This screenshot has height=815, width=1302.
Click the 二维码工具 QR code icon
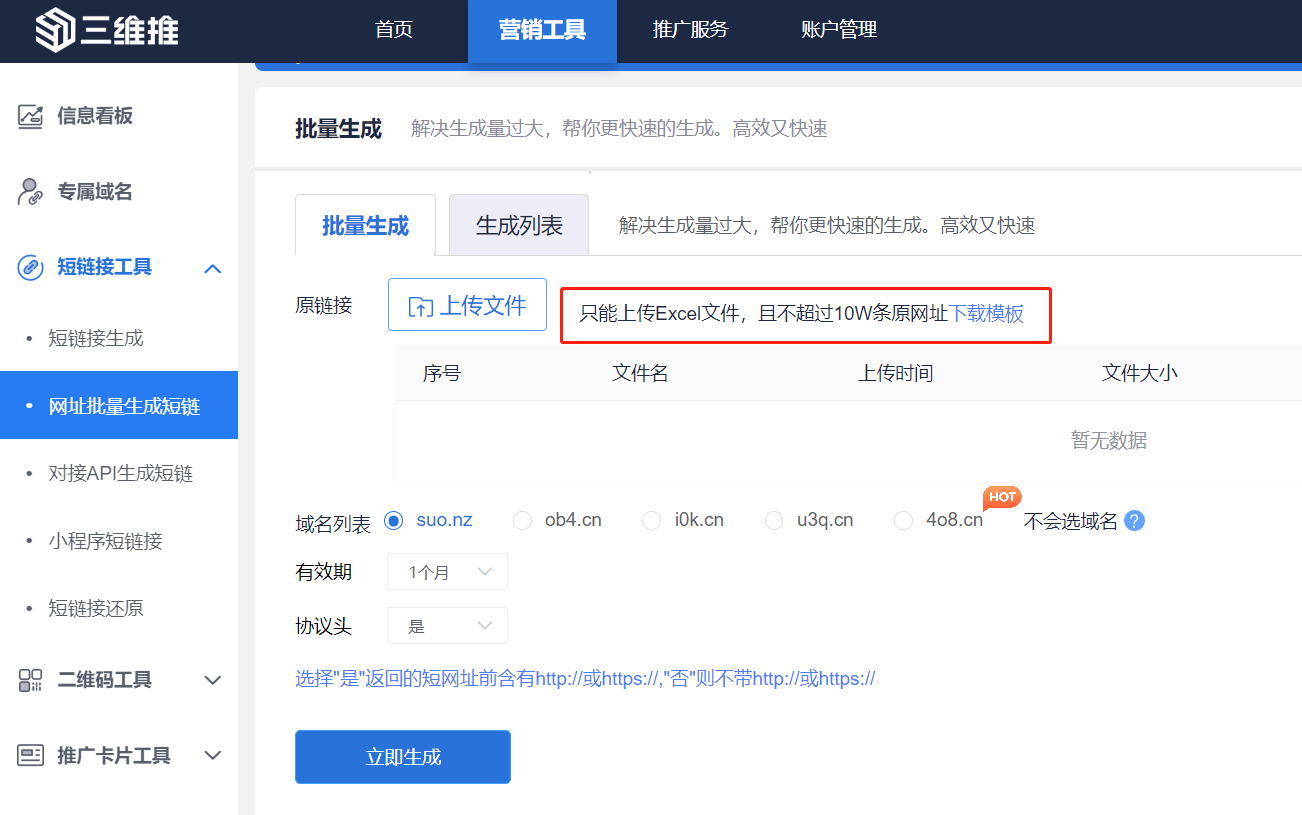click(31, 680)
